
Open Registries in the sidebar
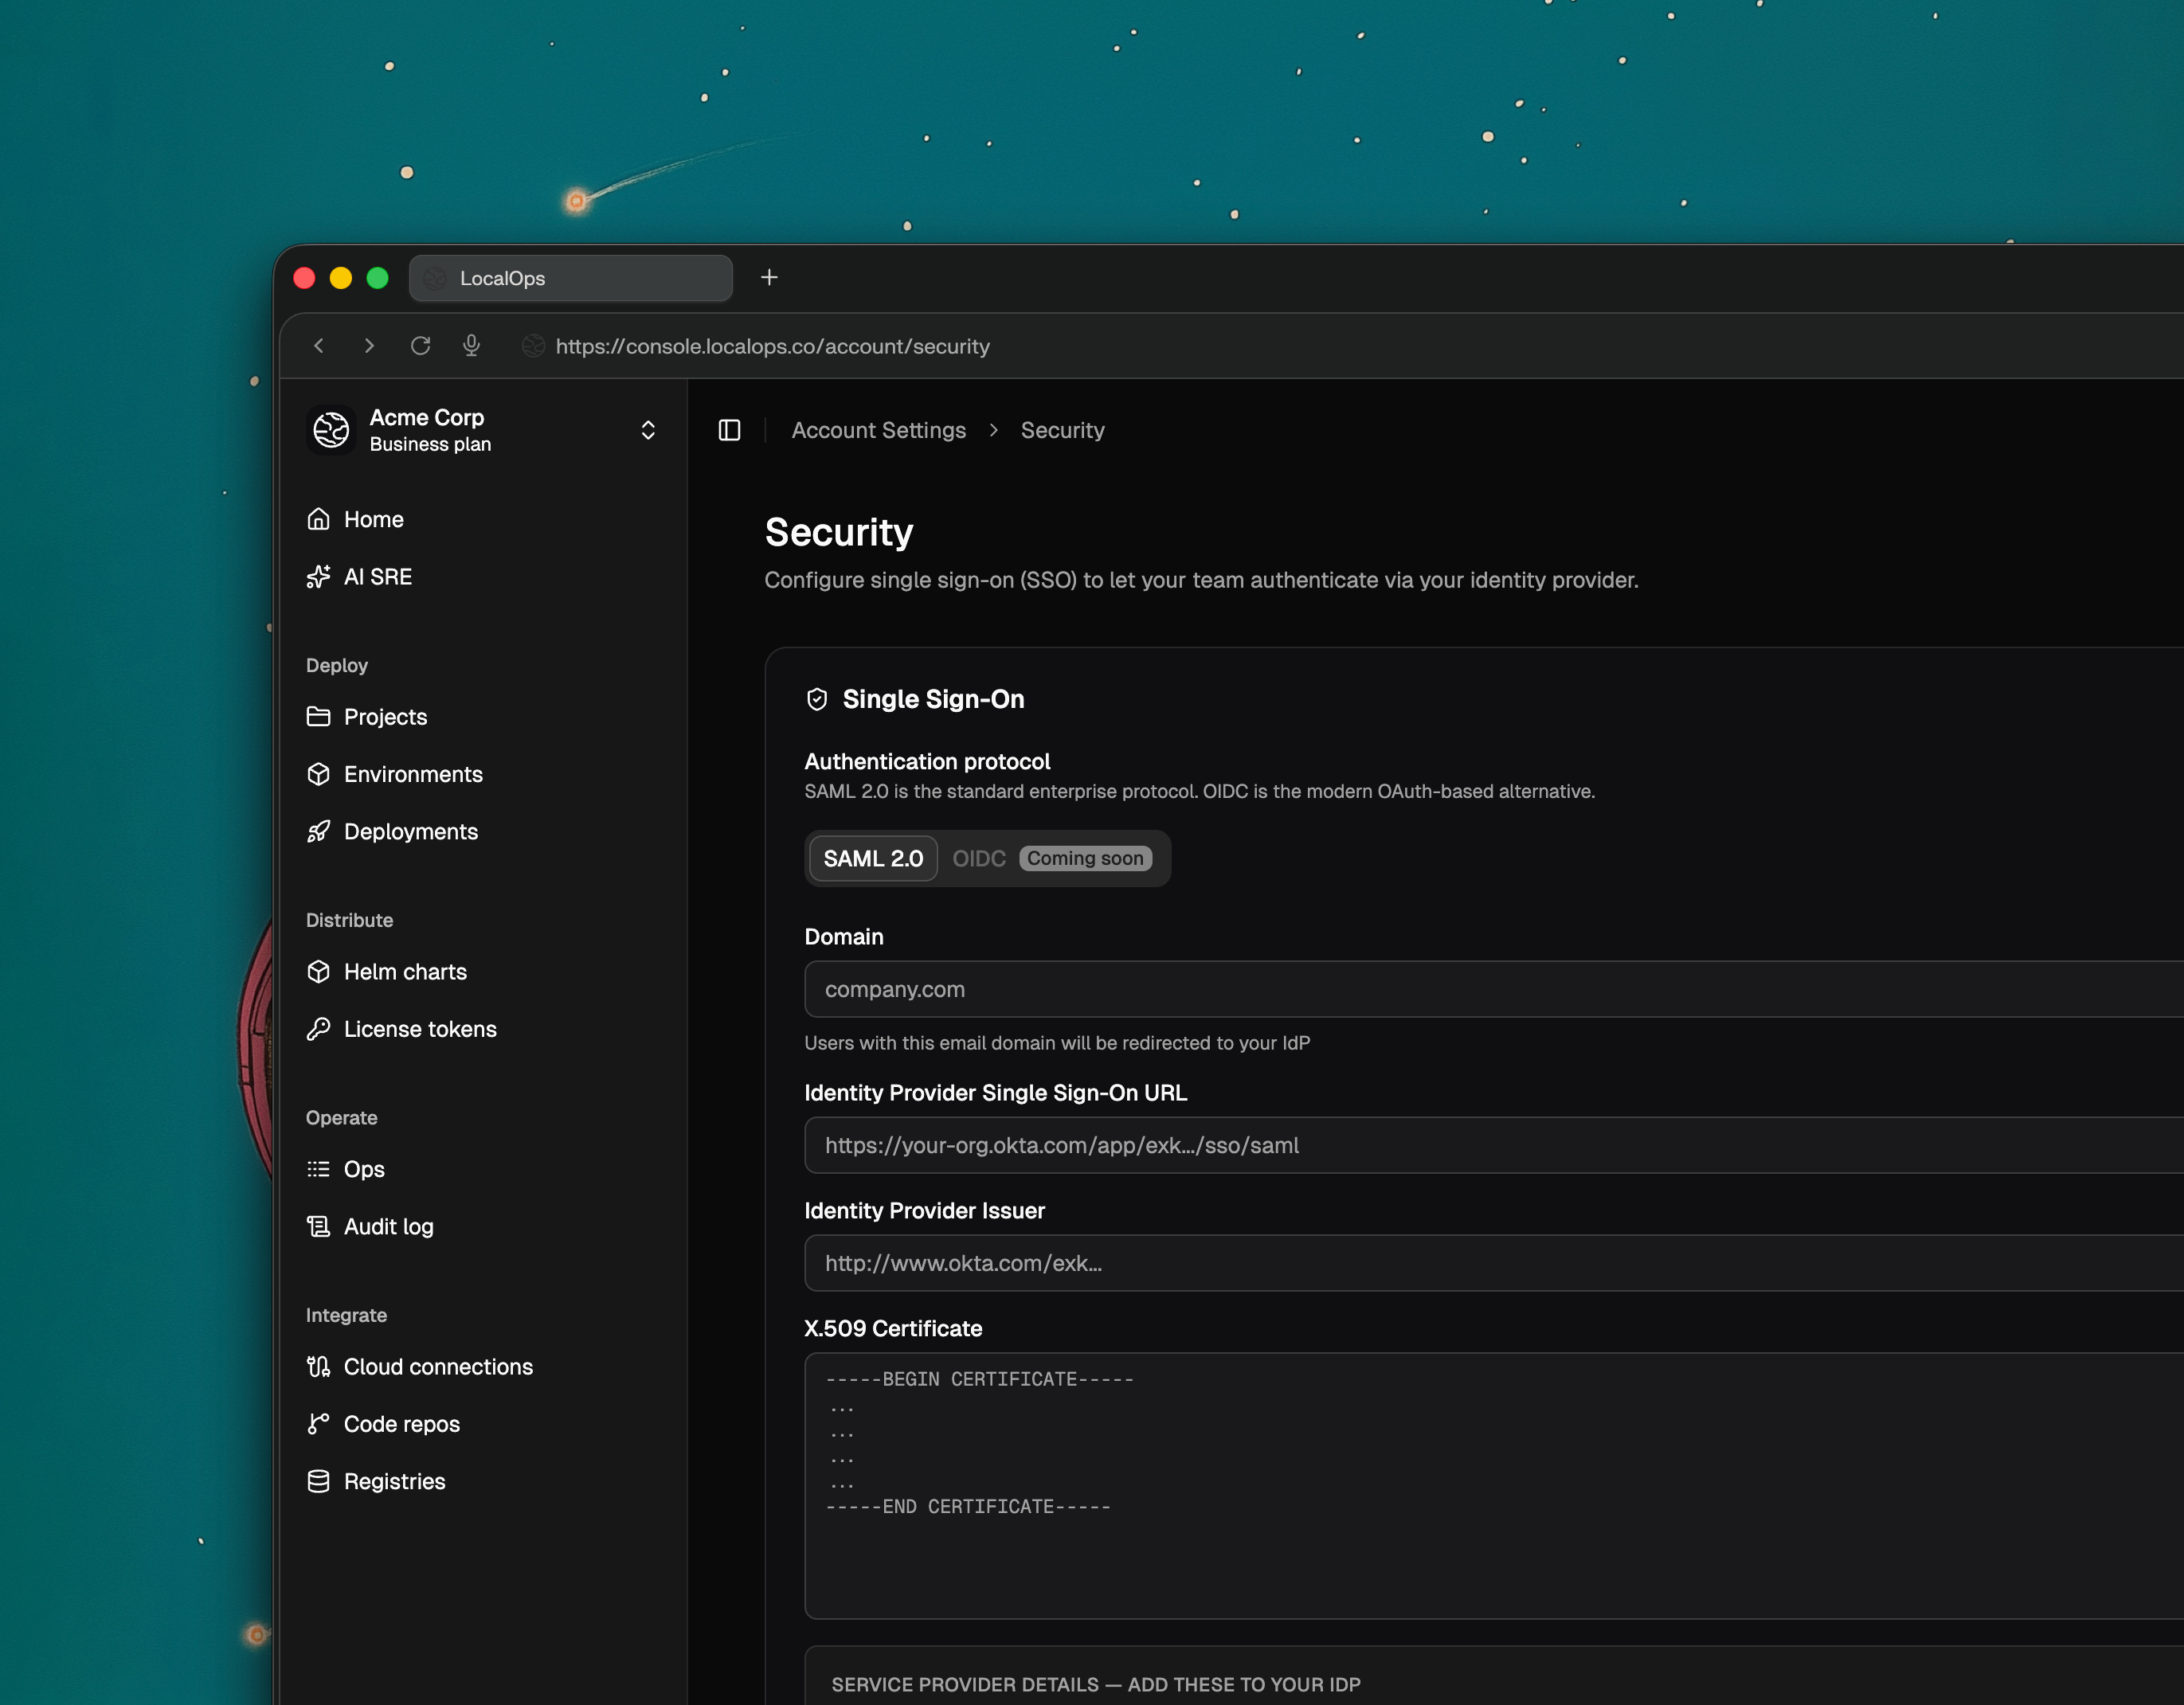[x=394, y=1482]
